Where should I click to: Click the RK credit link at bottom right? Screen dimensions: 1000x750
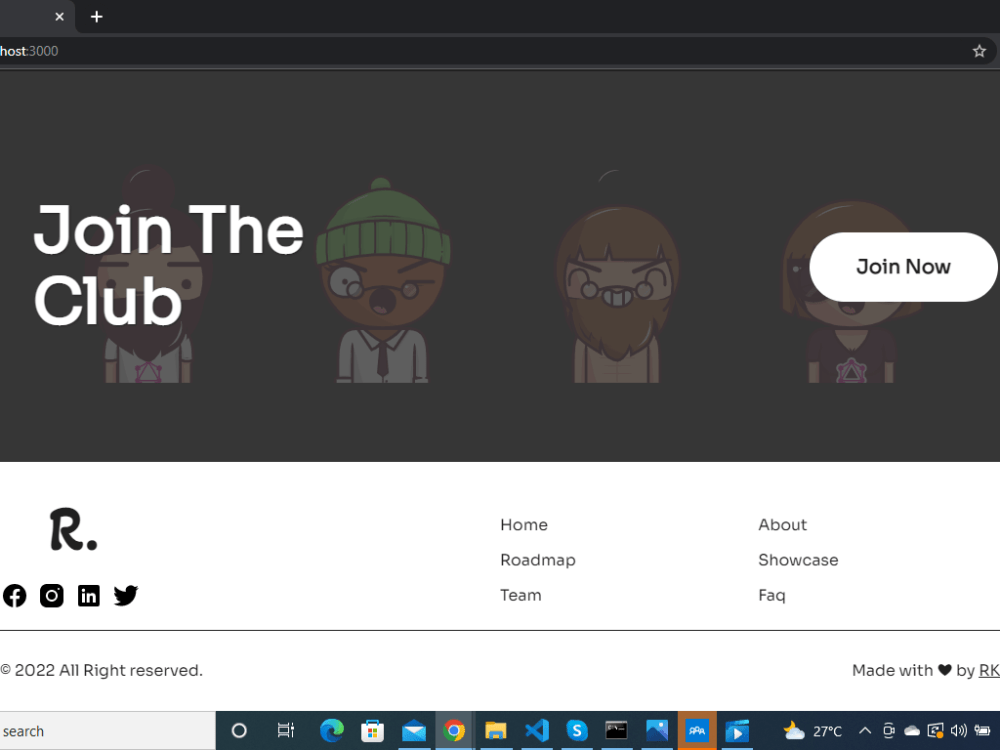tap(989, 670)
